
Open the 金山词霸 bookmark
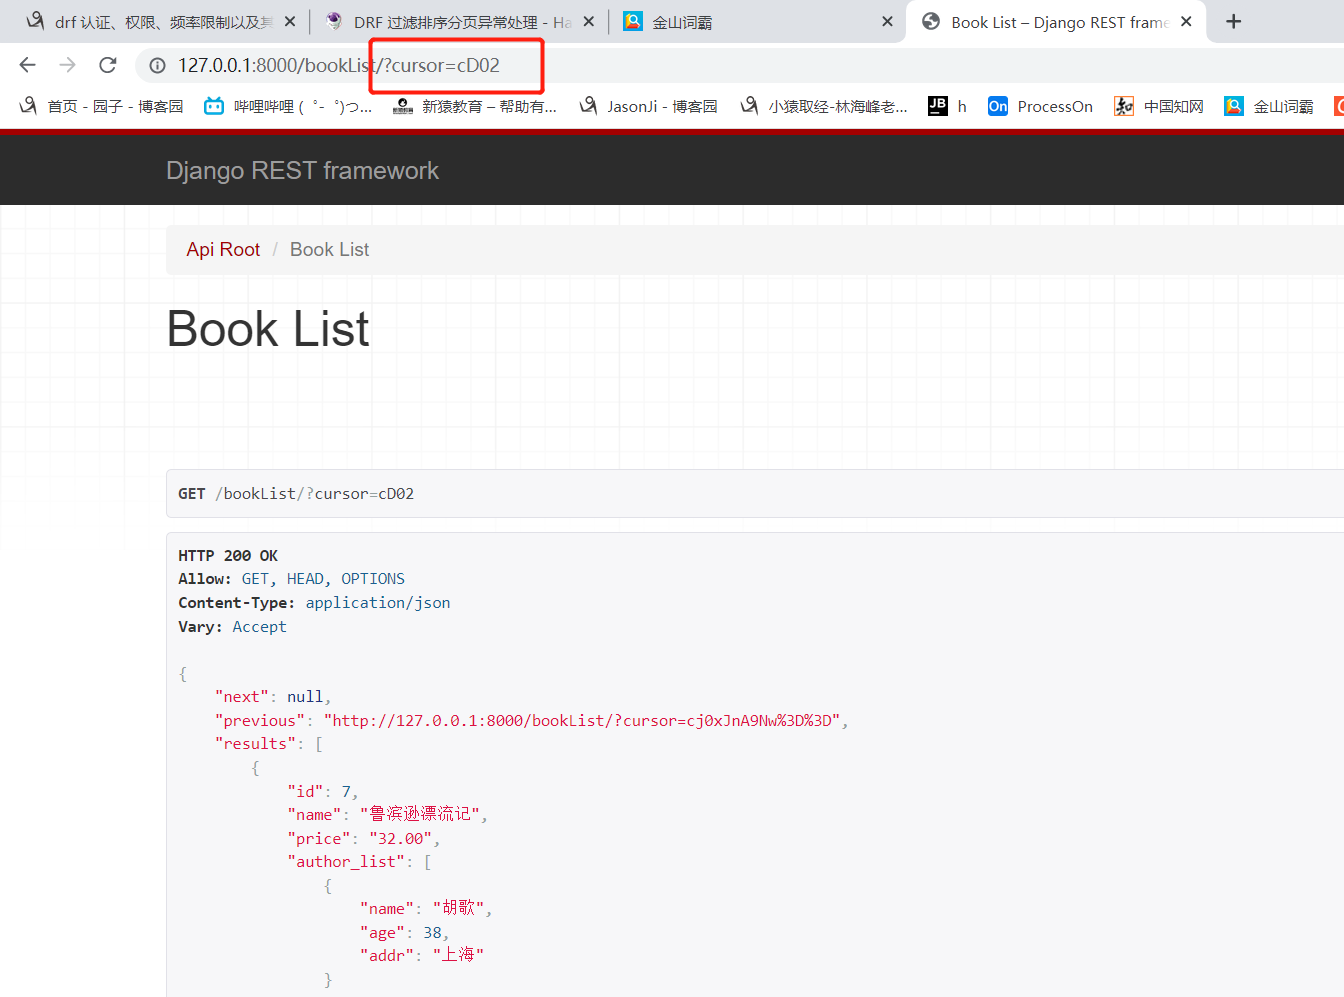pyautogui.click(x=1269, y=106)
